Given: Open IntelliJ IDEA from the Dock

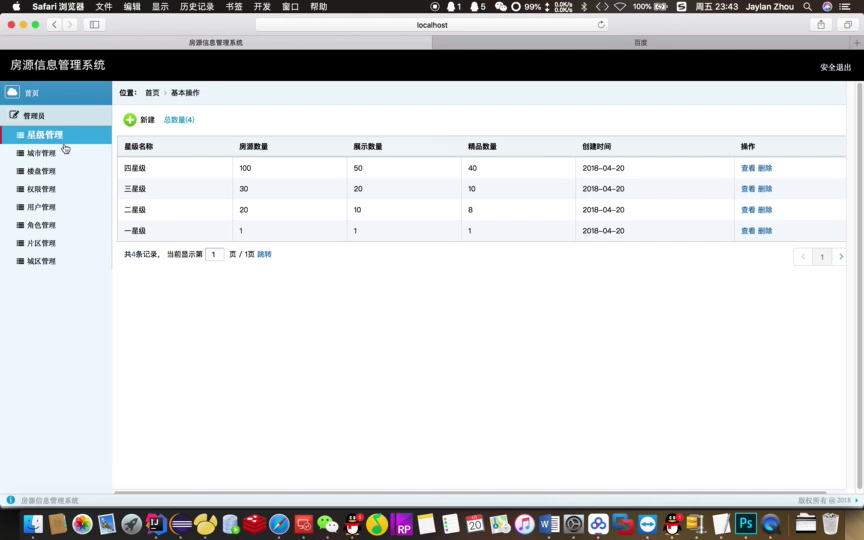Looking at the screenshot, I should pyautogui.click(x=156, y=524).
